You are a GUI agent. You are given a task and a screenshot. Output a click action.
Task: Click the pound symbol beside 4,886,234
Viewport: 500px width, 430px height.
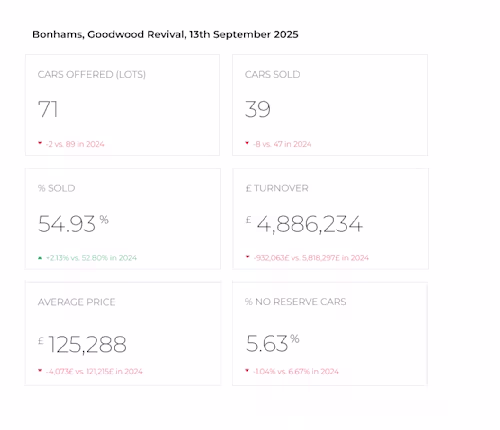[248, 220]
